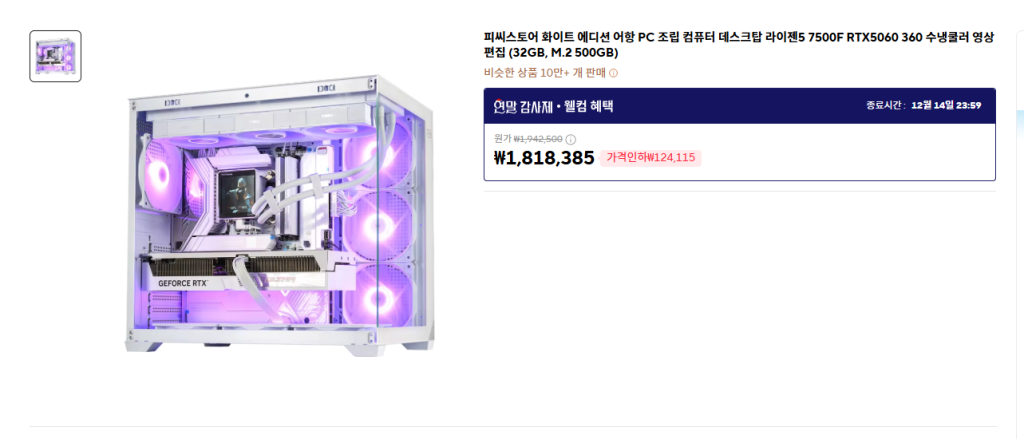Click the top side fan on the PC's right panel
The width and height of the screenshot is (1024, 439).
click(377, 155)
